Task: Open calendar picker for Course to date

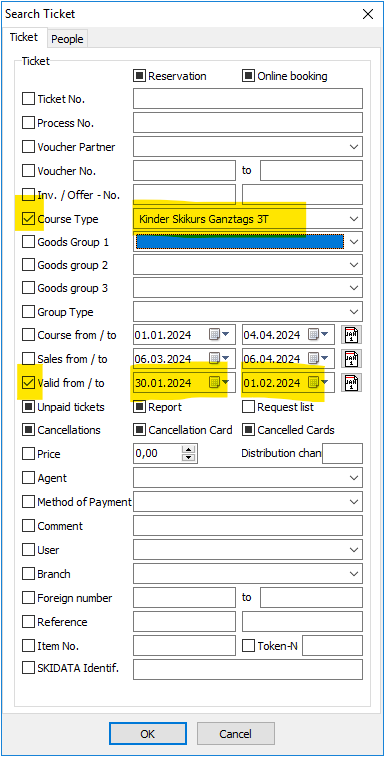Action: (x=318, y=335)
